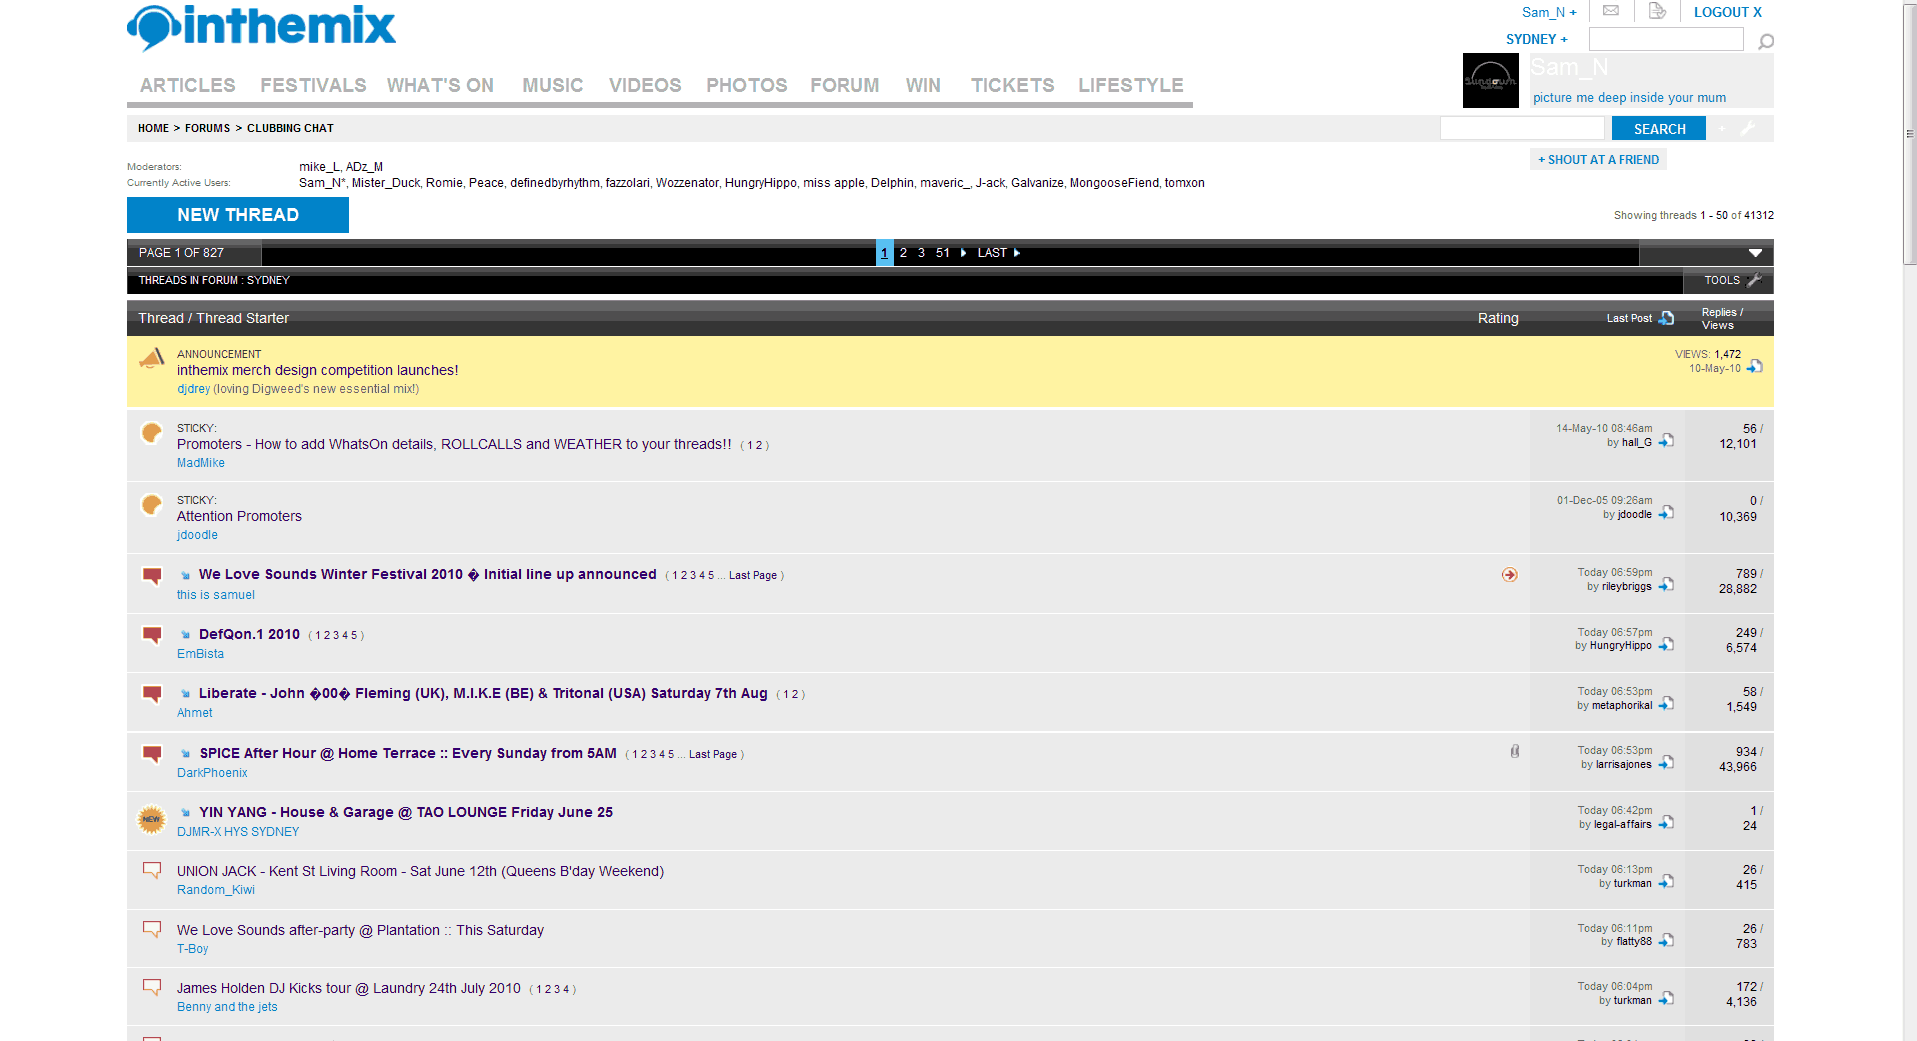Open the LIFESTYLE menu
This screenshot has height=1041, width=1917.
coord(1130,85)
